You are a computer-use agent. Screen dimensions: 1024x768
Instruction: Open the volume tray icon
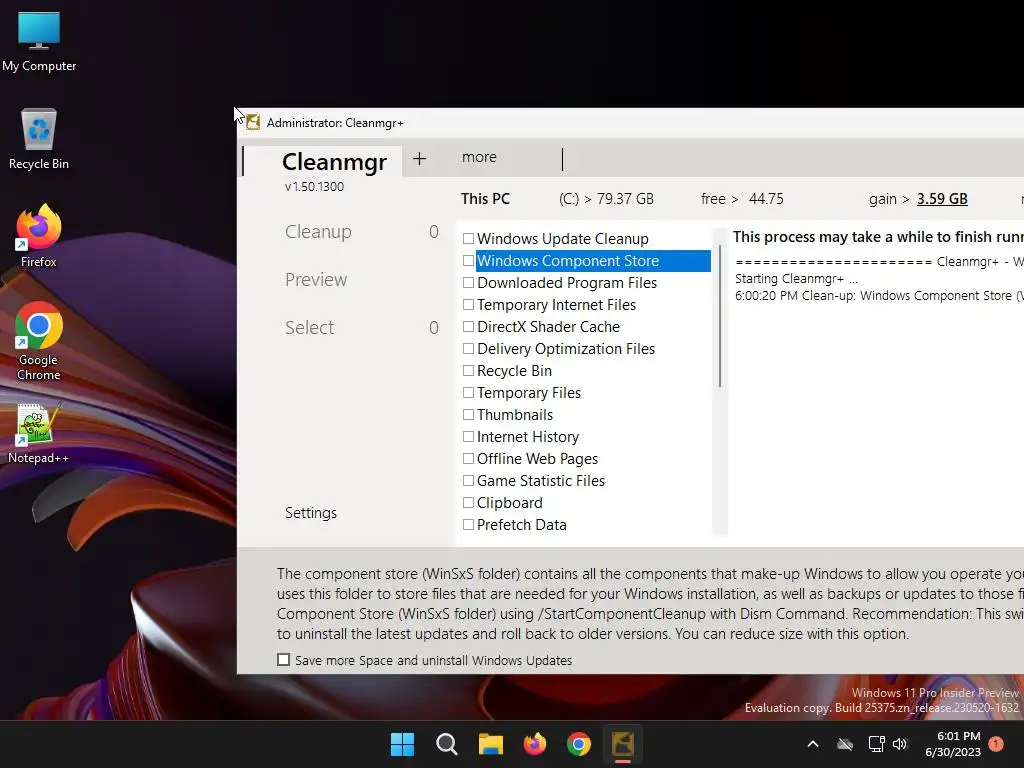click(x=901, y=744)
